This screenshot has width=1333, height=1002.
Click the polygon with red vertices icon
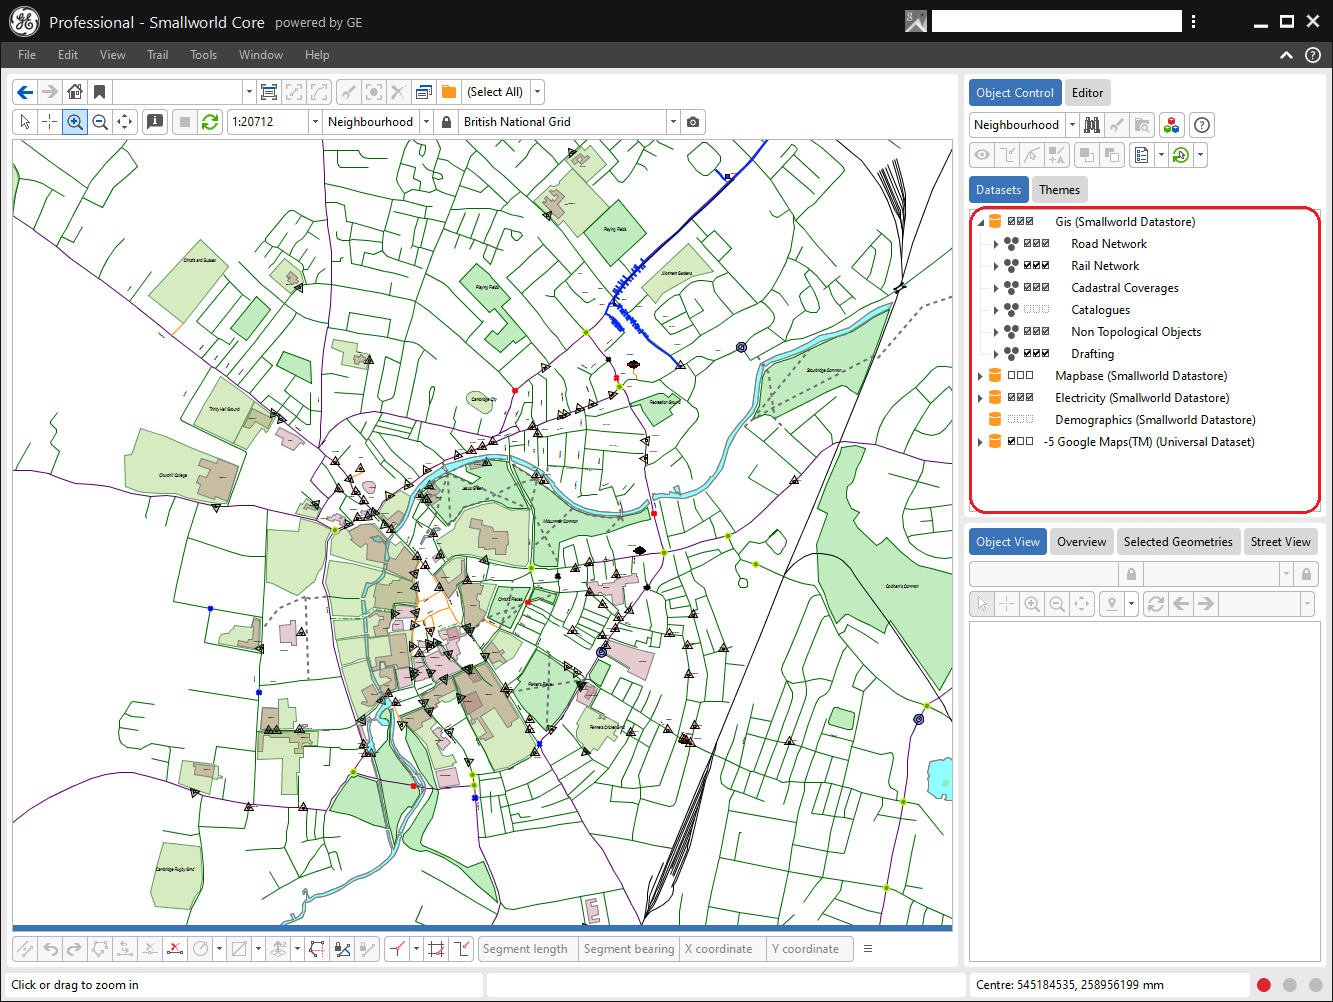pos(317,949)
